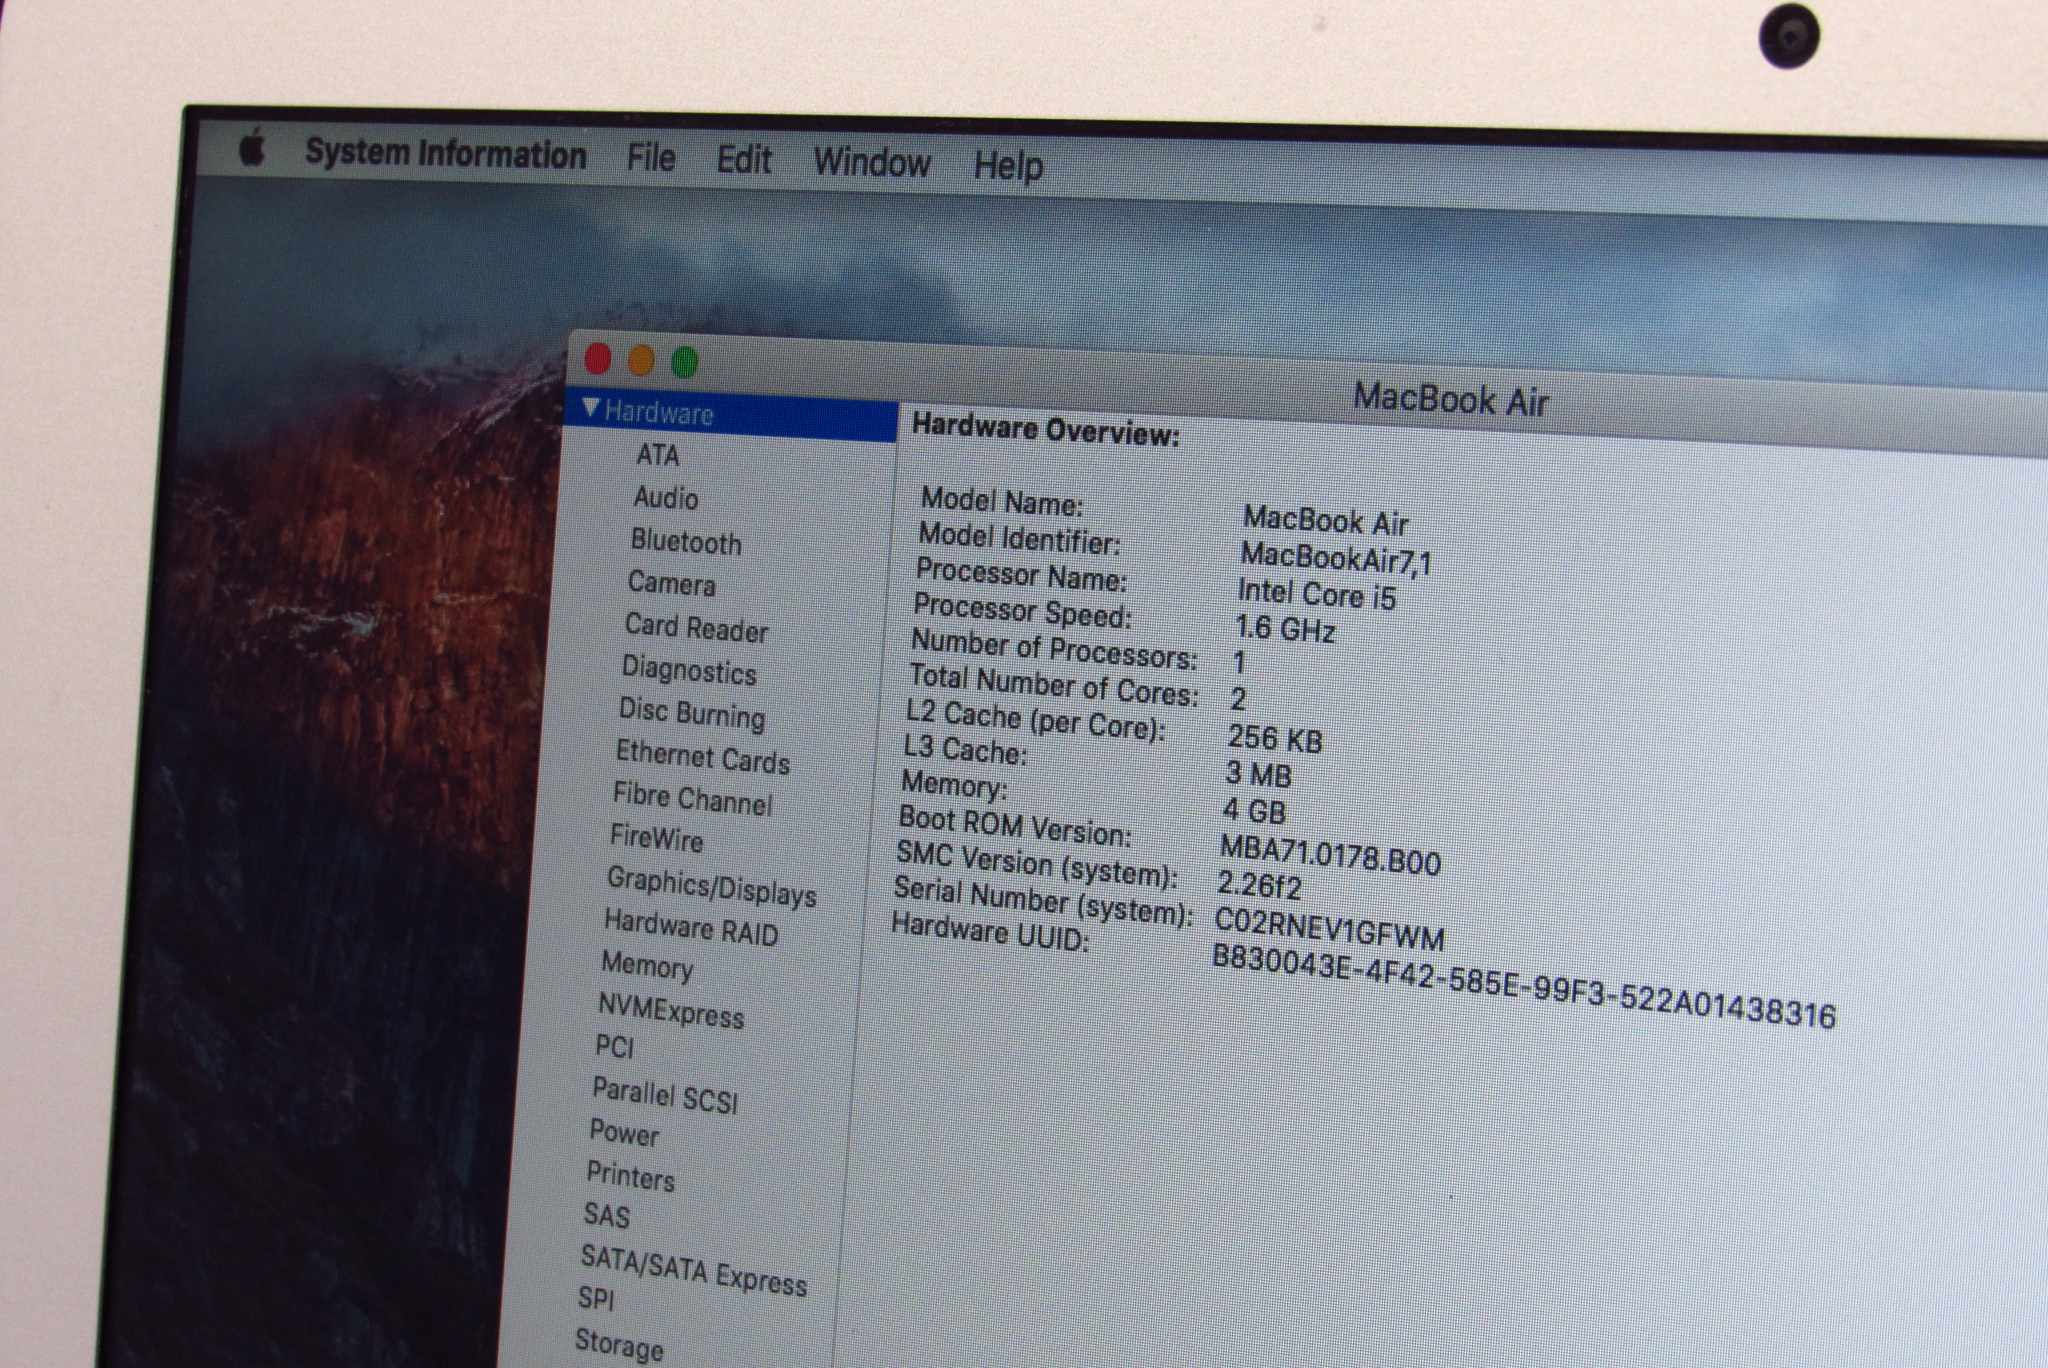
Task: Select ATA in the sidebar
Action: tap(657, 456)
